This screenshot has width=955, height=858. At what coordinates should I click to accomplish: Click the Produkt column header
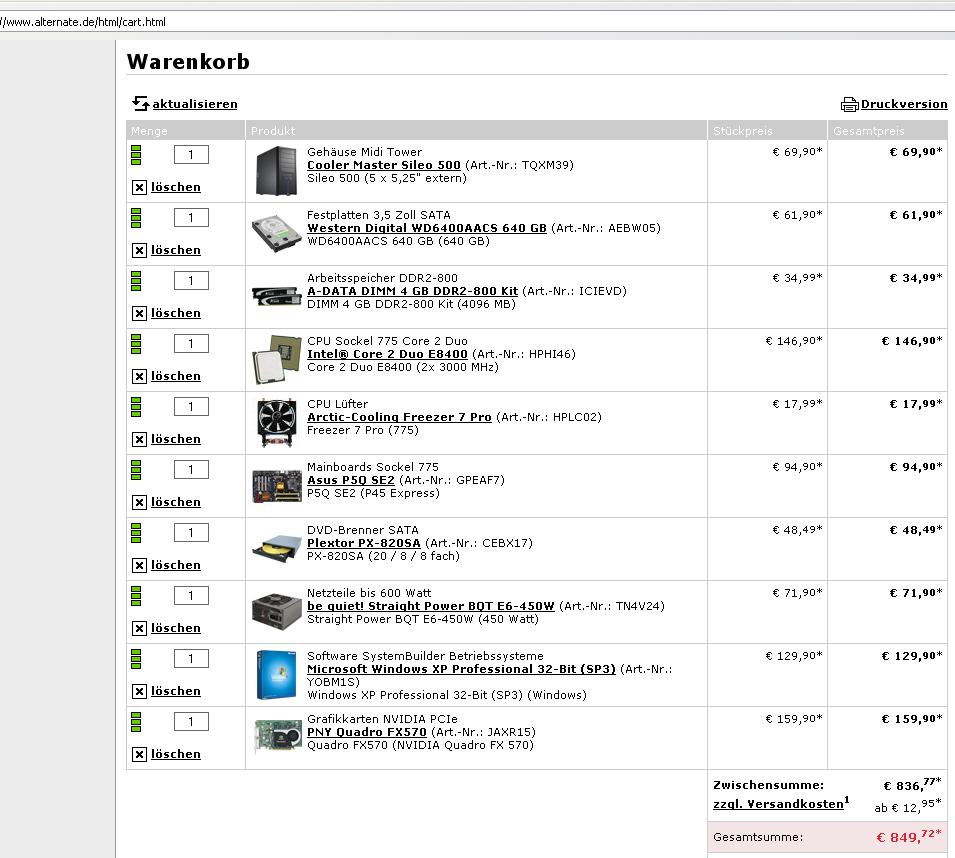coord(476,130)
